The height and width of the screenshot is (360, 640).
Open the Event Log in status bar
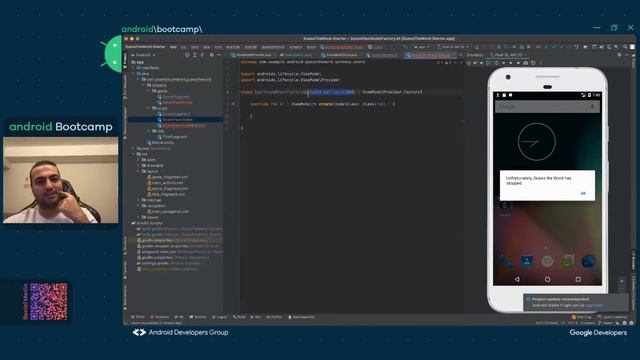582,317
